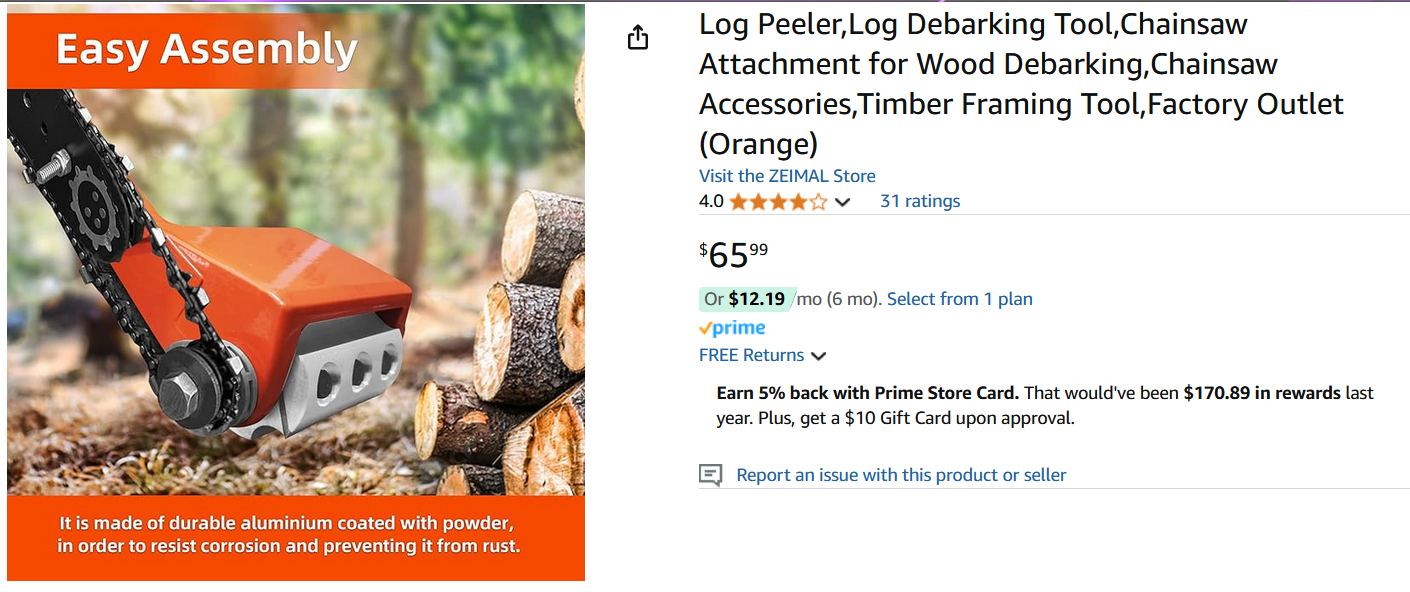Image resolution: width=1410 pixels, height=592 pixels.
Task: Click the aluminium description caption under image
Action: click(289, 535)
